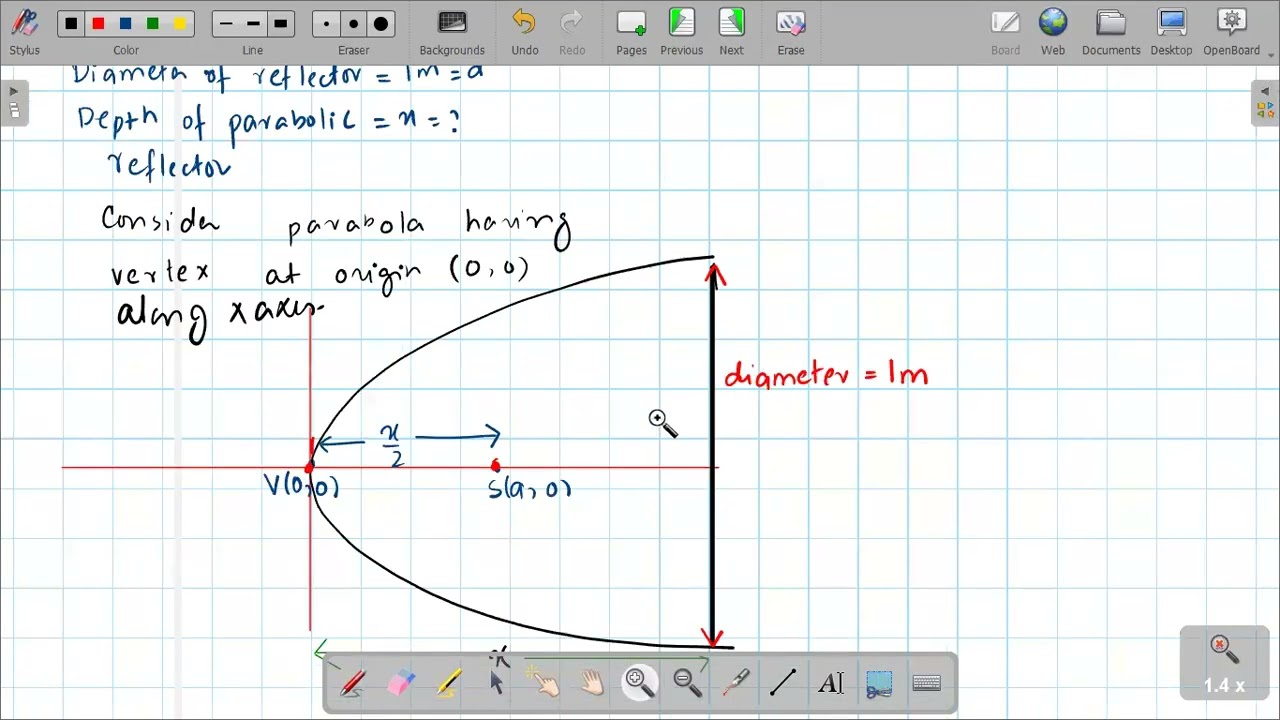Screen dimensions: 1280x720
Task: Select the straight Line drawing tool
Action: [783, 683]
